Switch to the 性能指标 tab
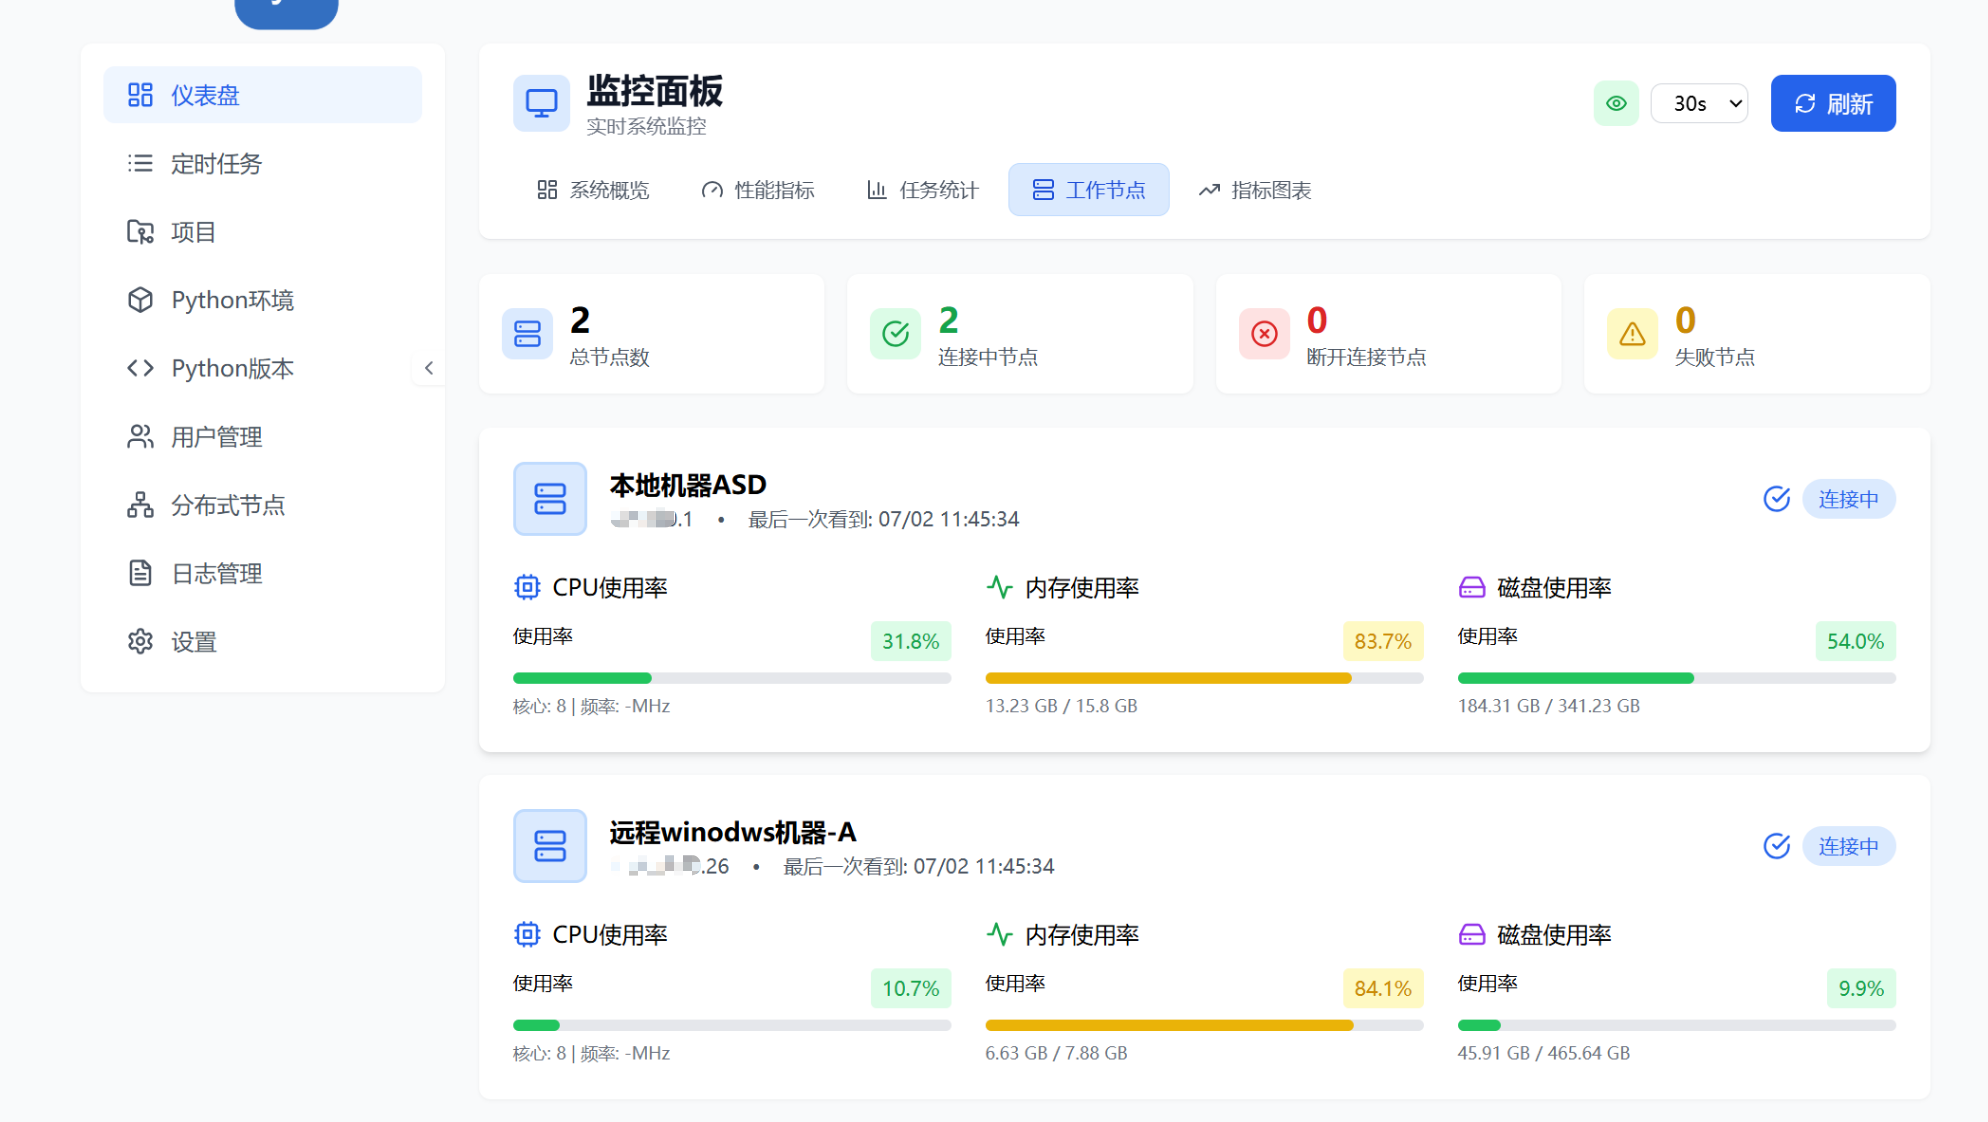This screenshot has width=1988, height=1122. (x=758, y=190)
